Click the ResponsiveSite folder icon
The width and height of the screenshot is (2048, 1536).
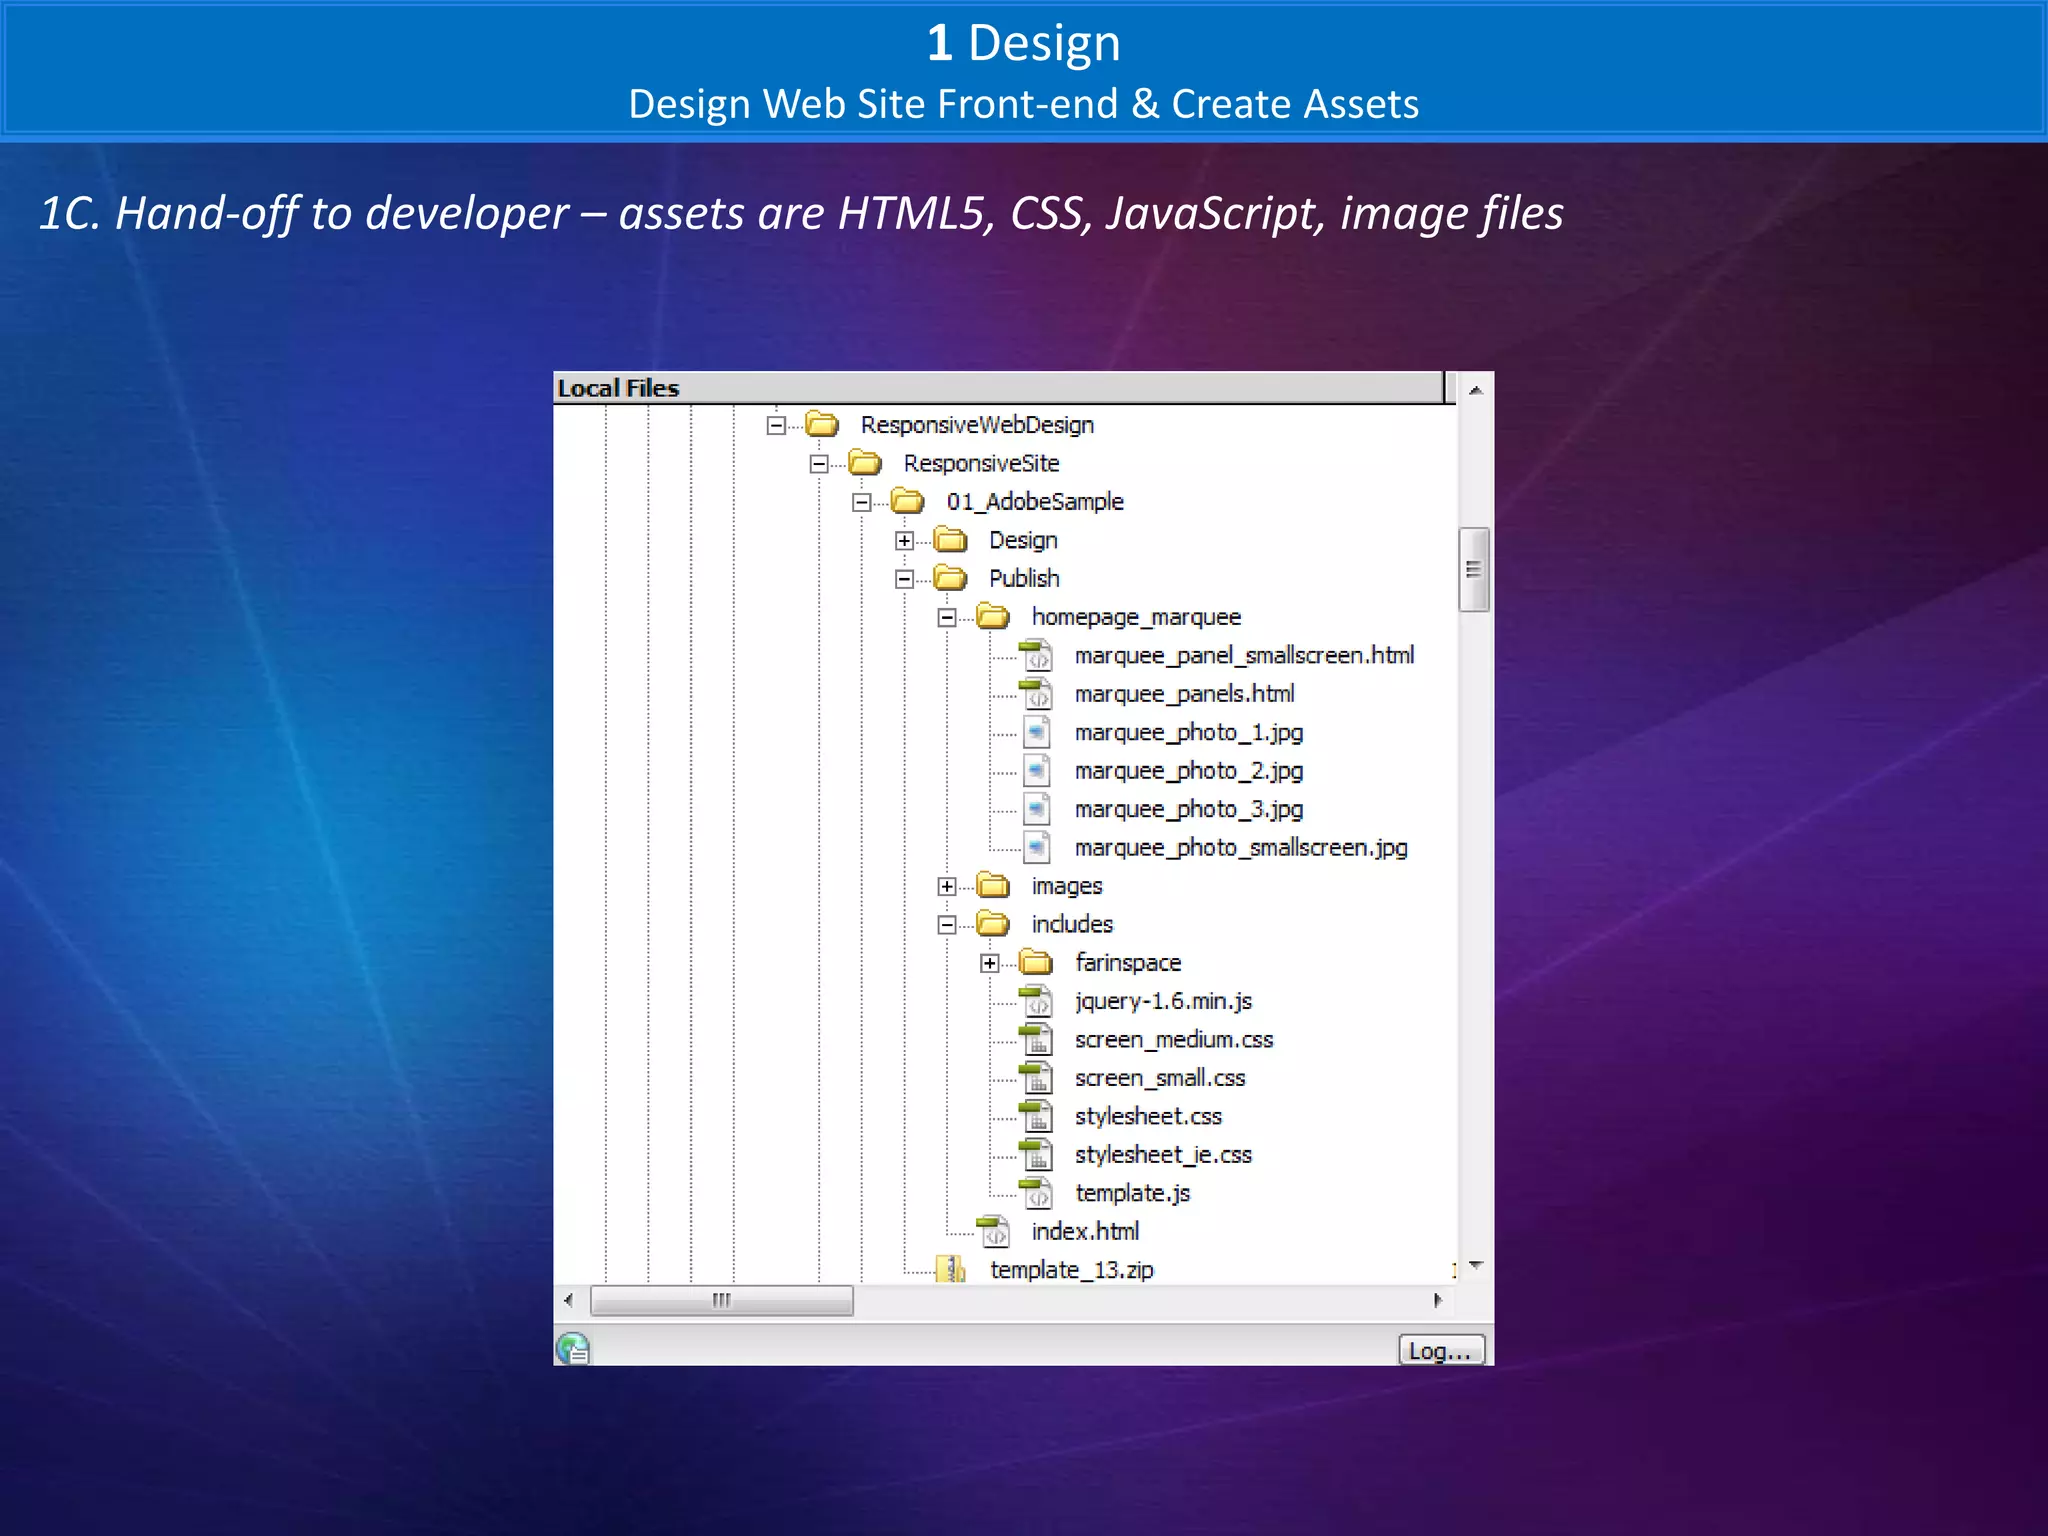865,463
